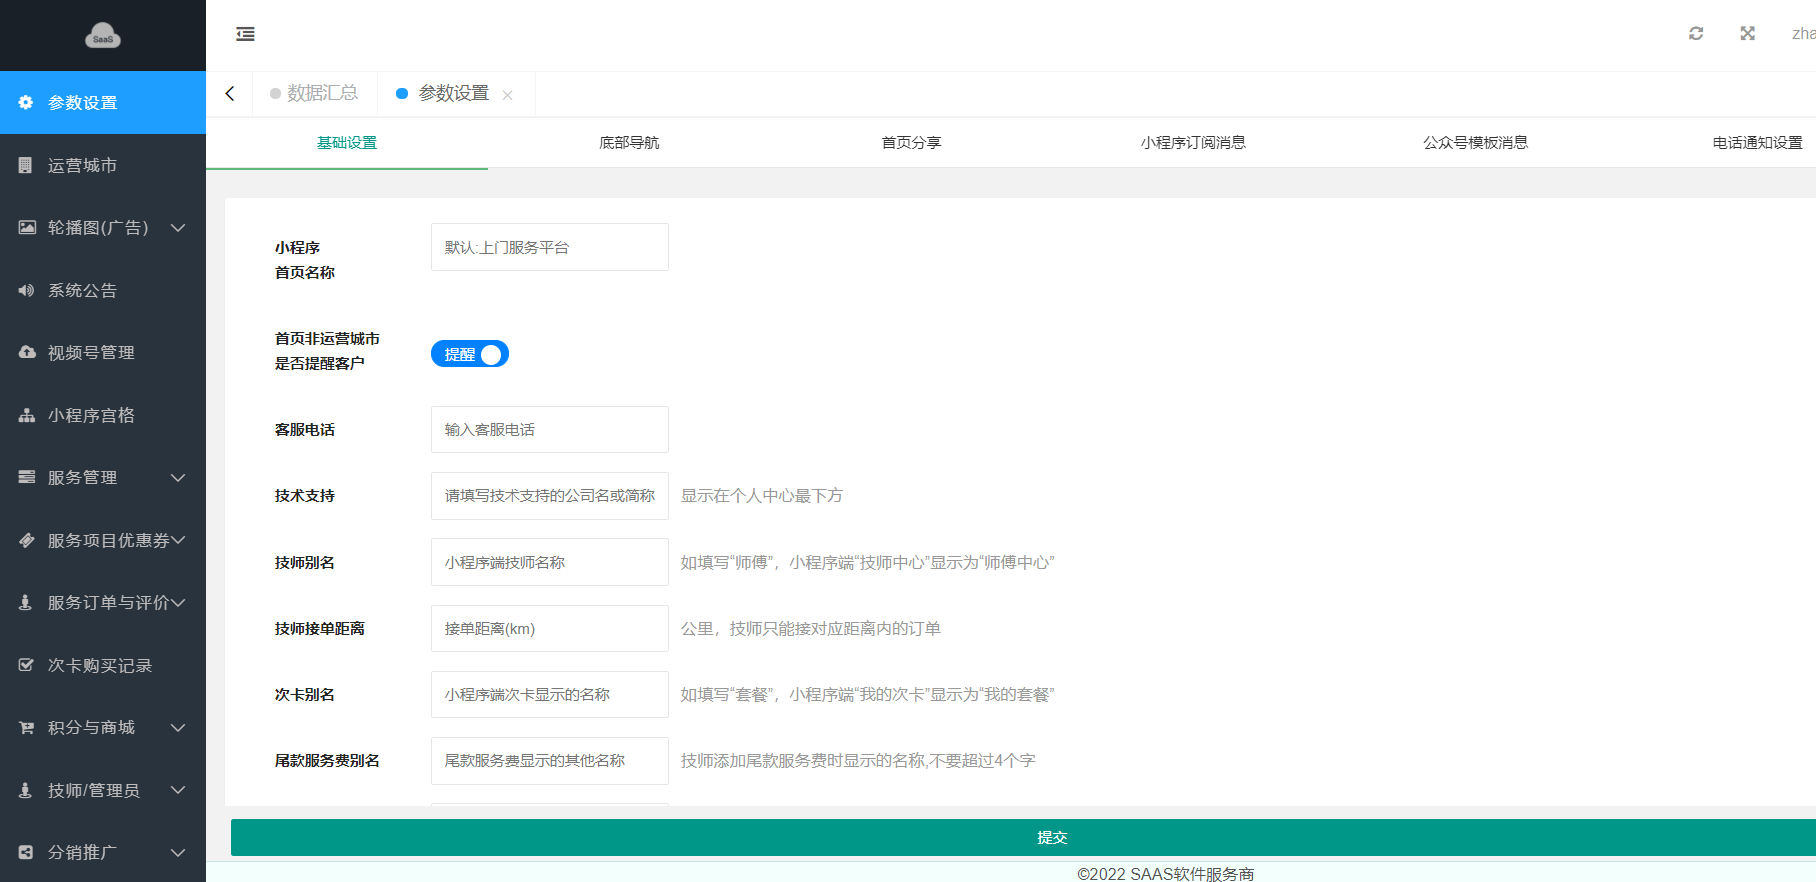Focus the 客服电话 input field
Screen dimensions: 1816x882
pos(550,430)
